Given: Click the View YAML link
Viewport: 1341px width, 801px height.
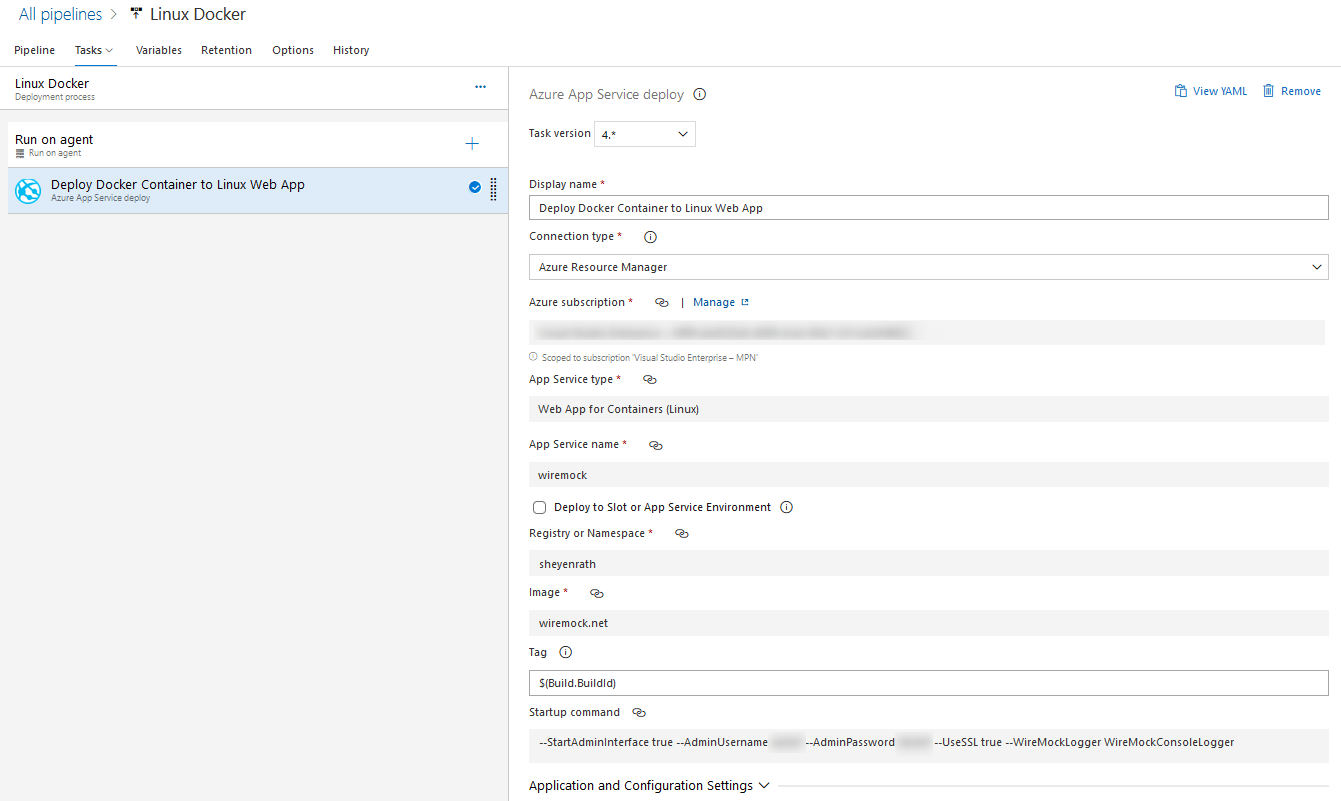Looking at the screenshot, I should pyautogui.click(x=1220, y=91).
